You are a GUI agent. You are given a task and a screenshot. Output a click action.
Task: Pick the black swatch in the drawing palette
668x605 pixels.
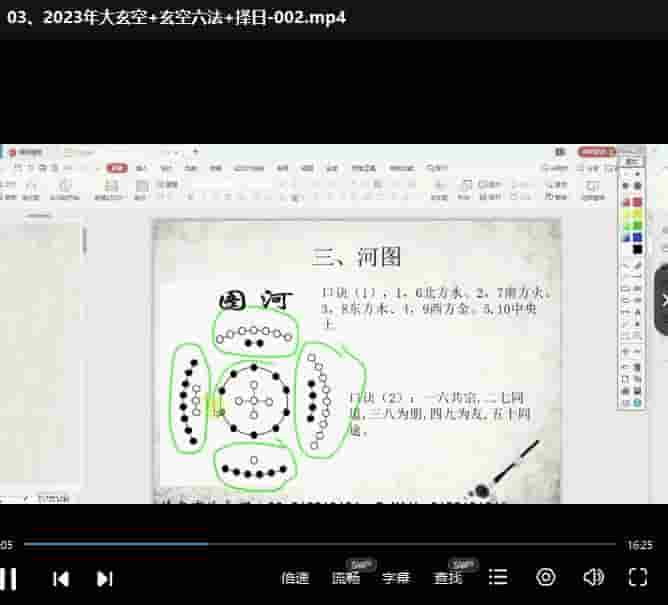(637, 249)
